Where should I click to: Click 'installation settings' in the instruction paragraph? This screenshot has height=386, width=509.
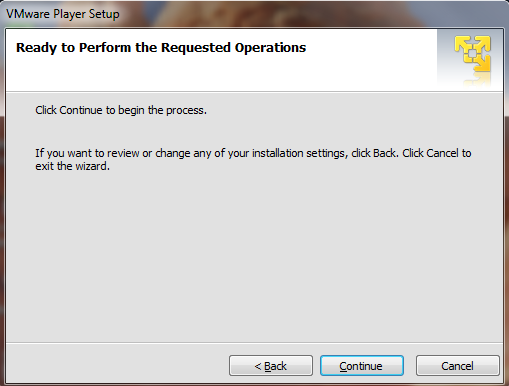point(298,153)
